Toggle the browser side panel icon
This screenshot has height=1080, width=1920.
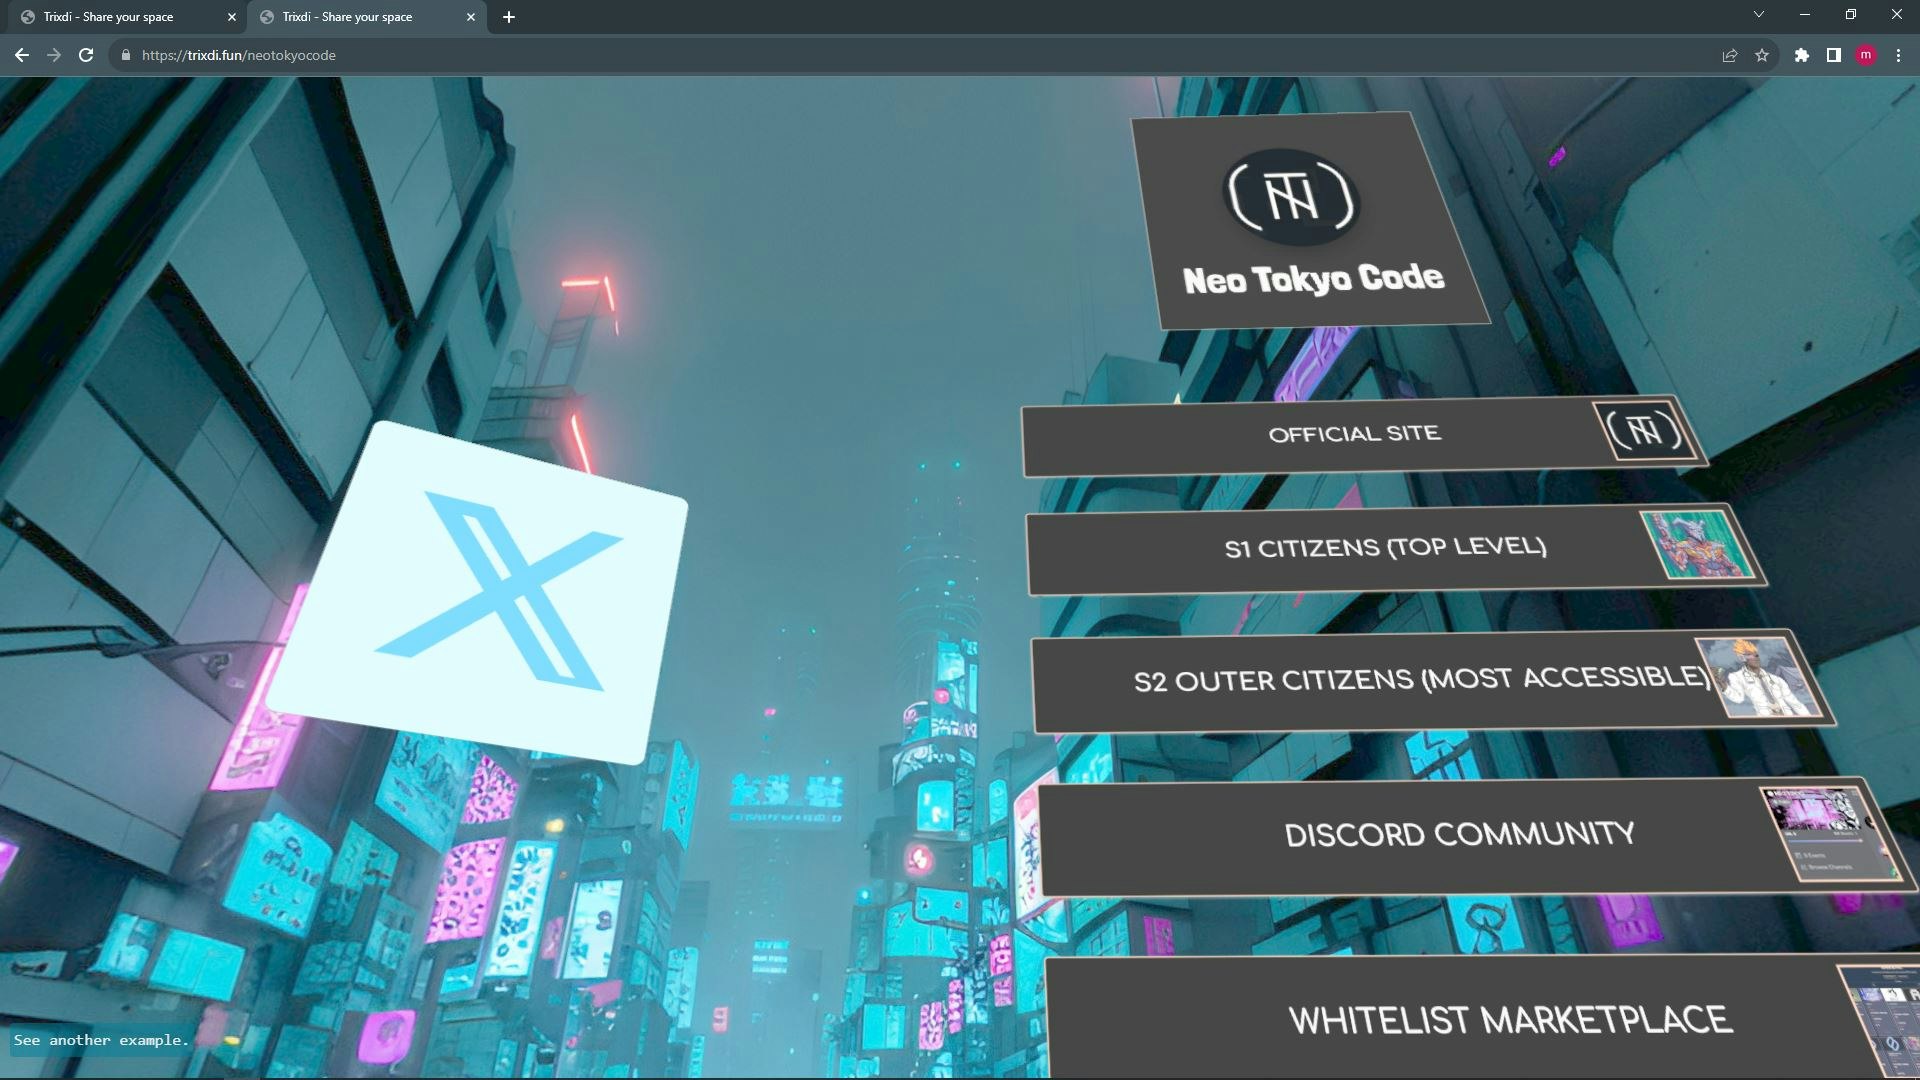(x=1834, y=55)
